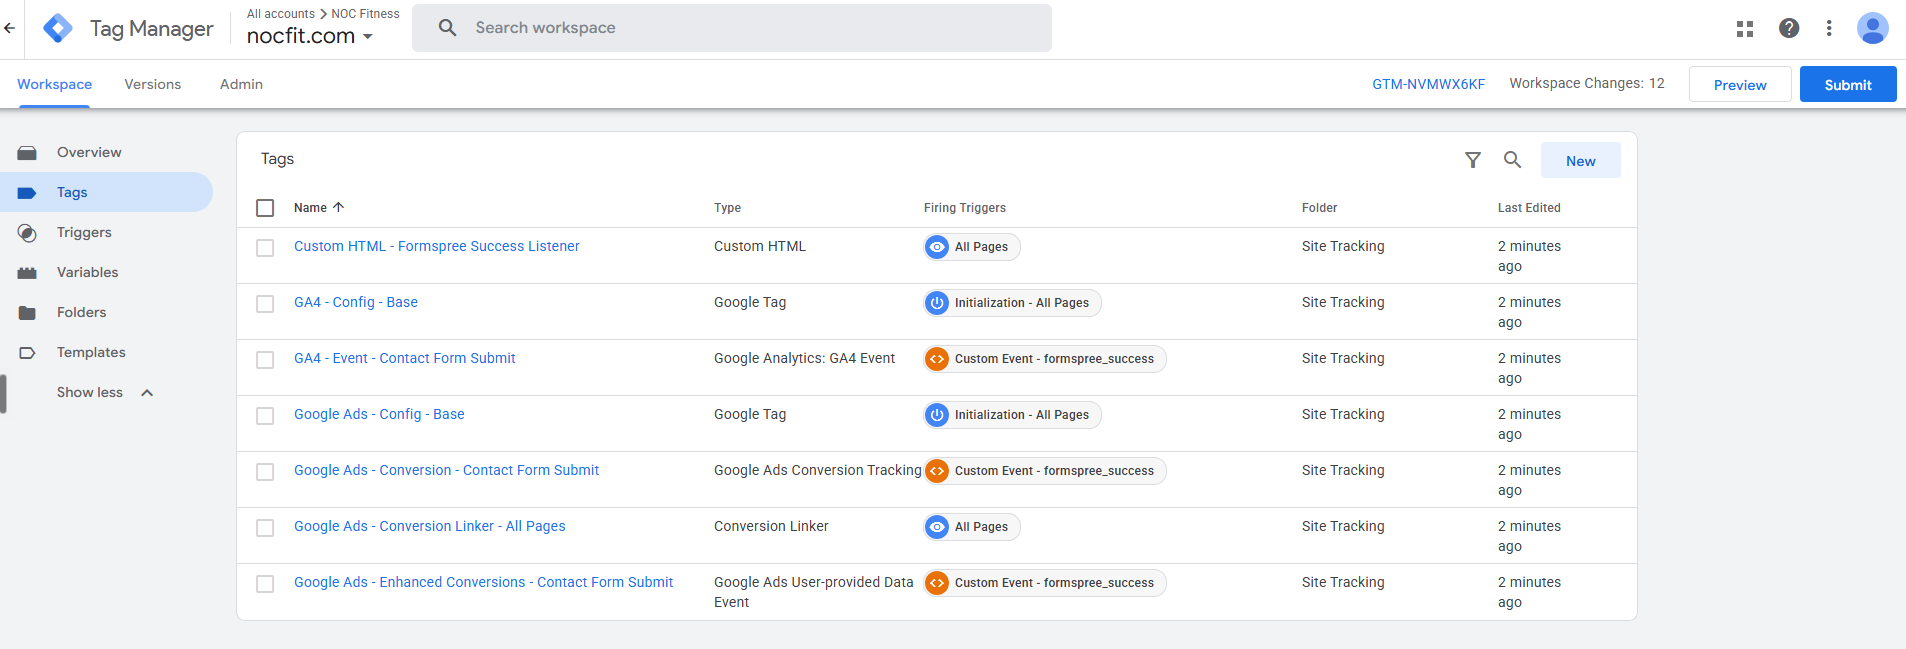Click All accounts breadcrumb
The image size is (1906, 649).
pos(281,14)
